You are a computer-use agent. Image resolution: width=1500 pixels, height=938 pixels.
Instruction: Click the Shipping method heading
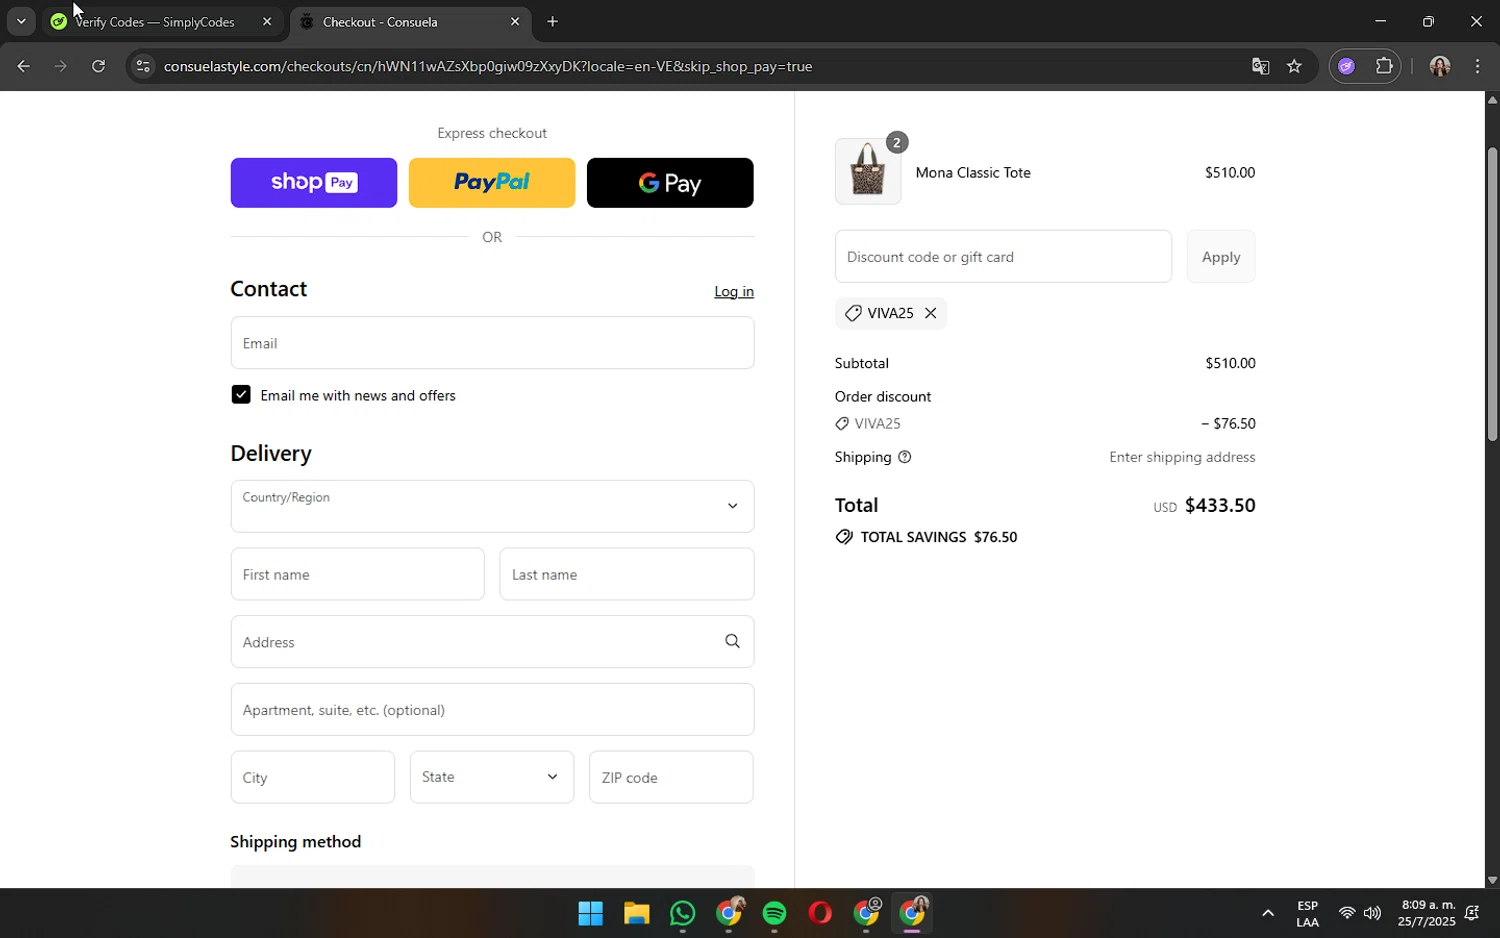(296, 842)
